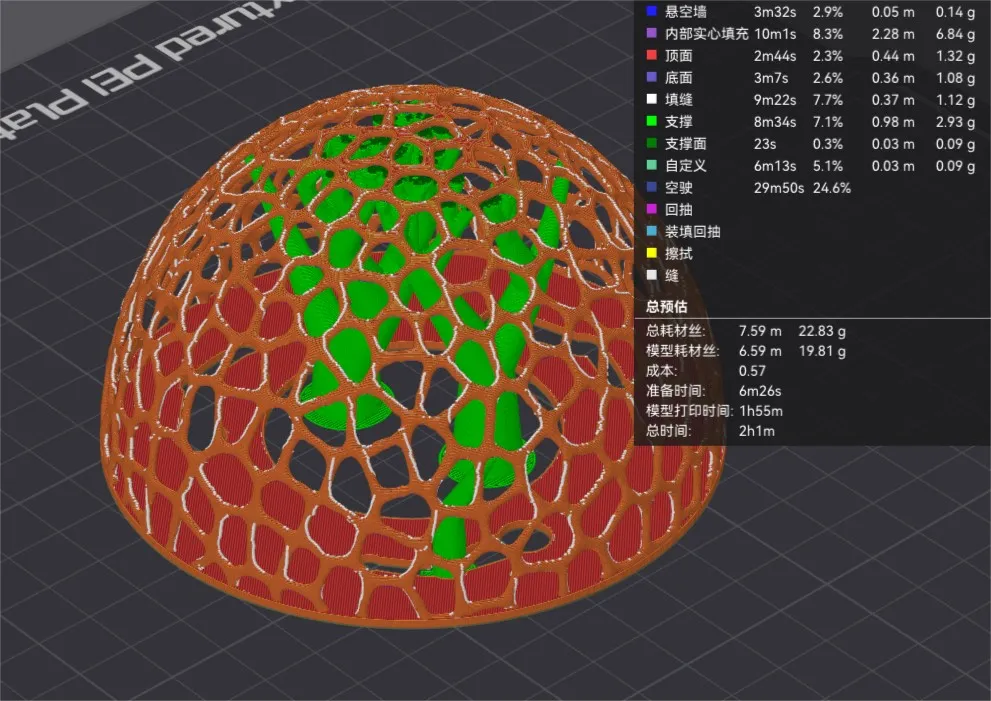The image size is (991, 701).
Task: Click the 总预估 section heading
Action: (667, 307)
